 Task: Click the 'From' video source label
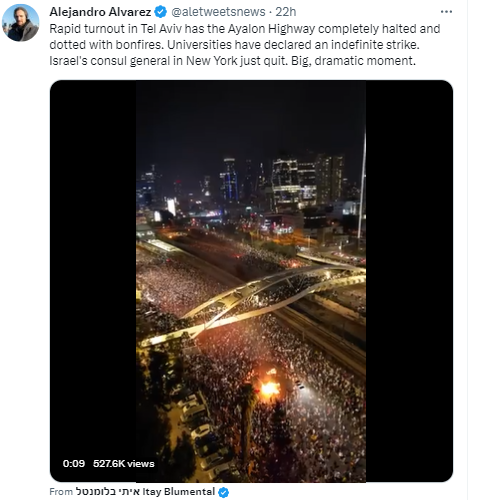61,492
